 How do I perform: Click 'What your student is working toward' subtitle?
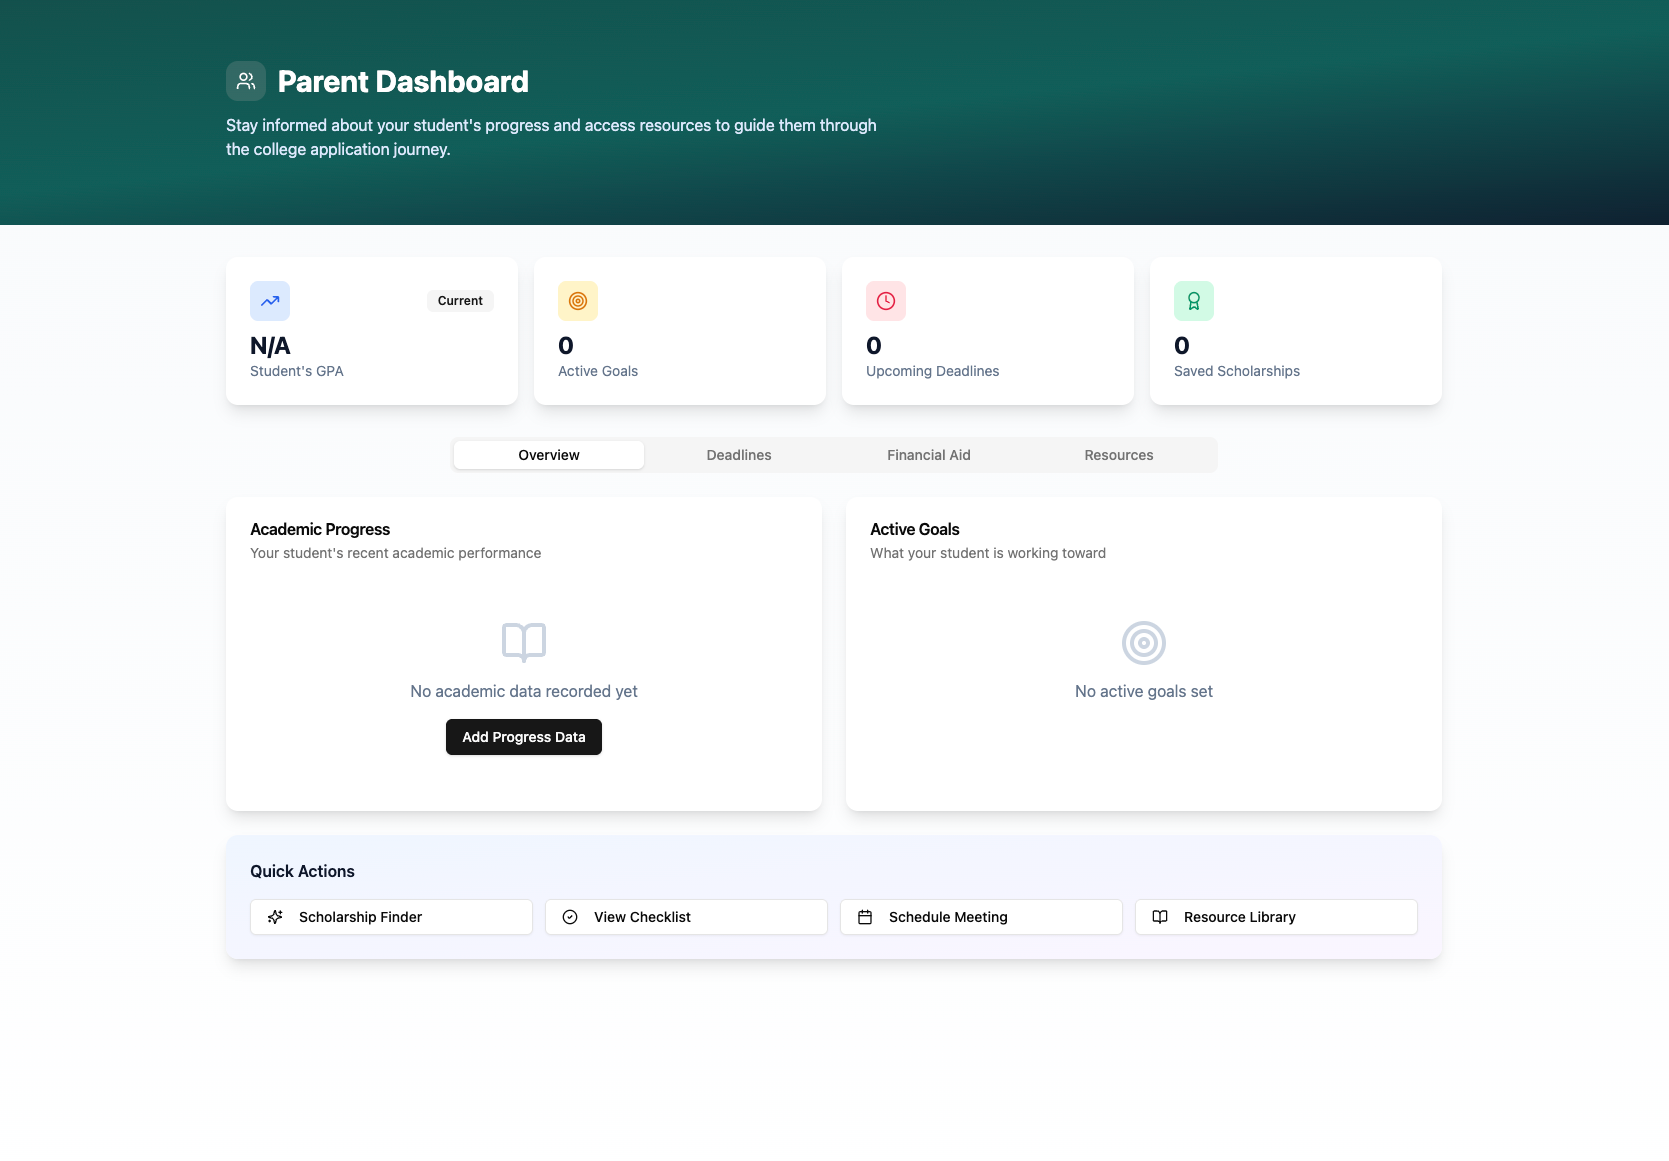[988, 553]
